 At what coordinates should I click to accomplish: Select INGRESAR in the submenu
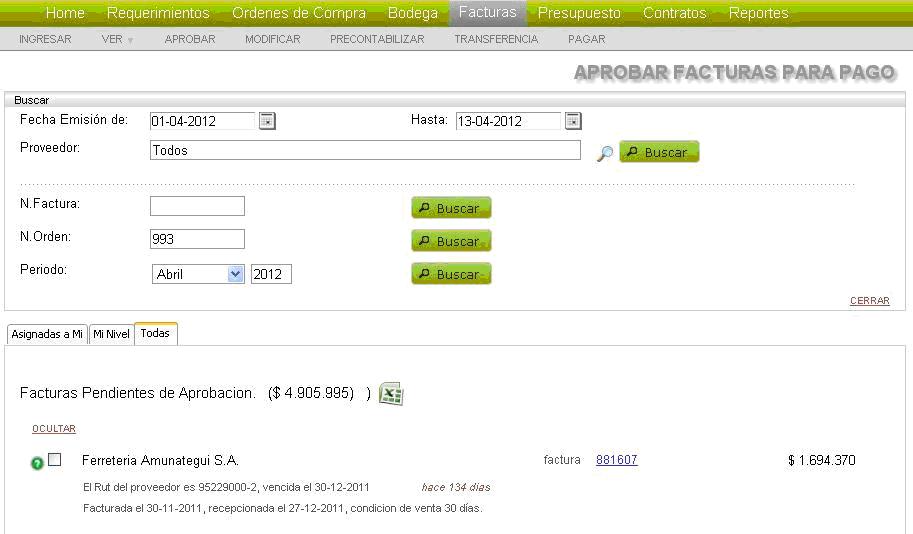(x=45, y=39)
